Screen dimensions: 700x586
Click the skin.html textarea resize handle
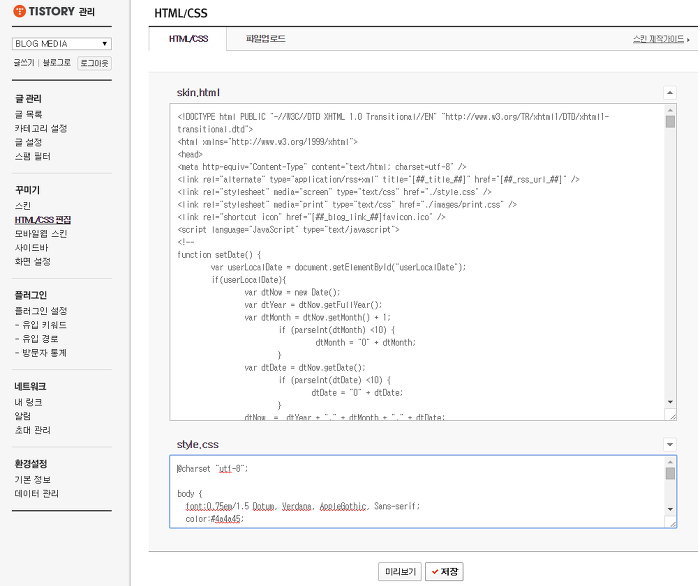(x=672, y=416)
